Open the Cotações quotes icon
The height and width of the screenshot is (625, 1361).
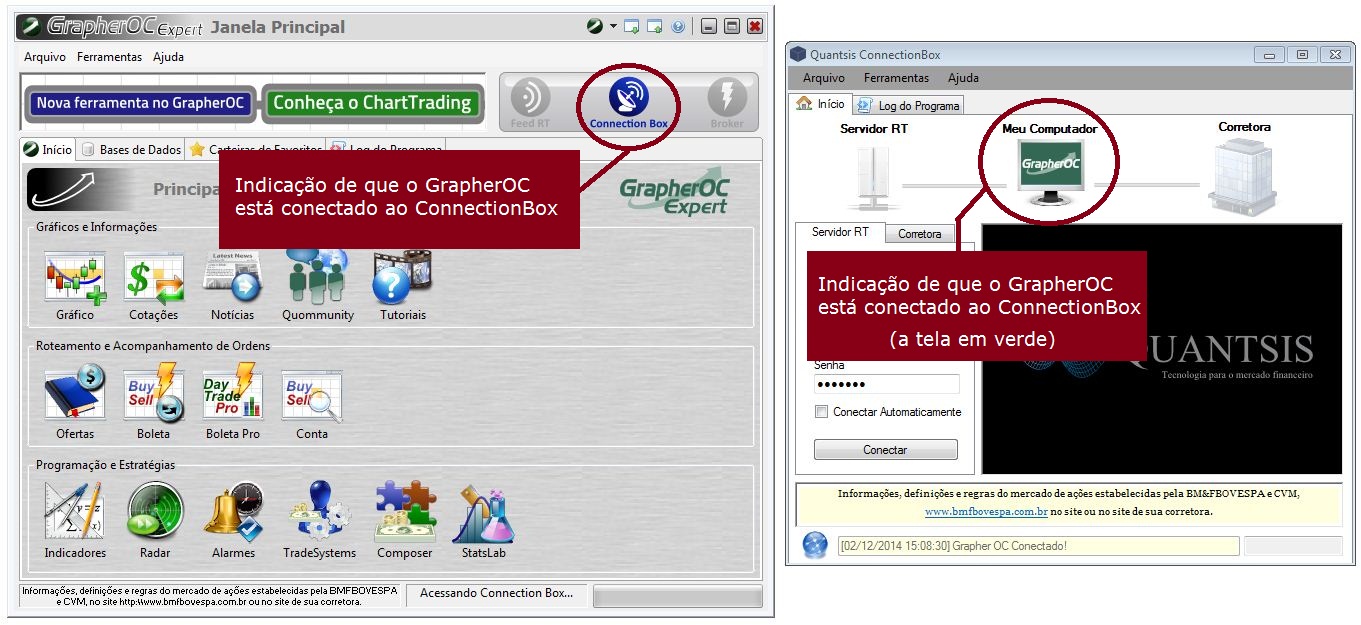pos(154,278)
